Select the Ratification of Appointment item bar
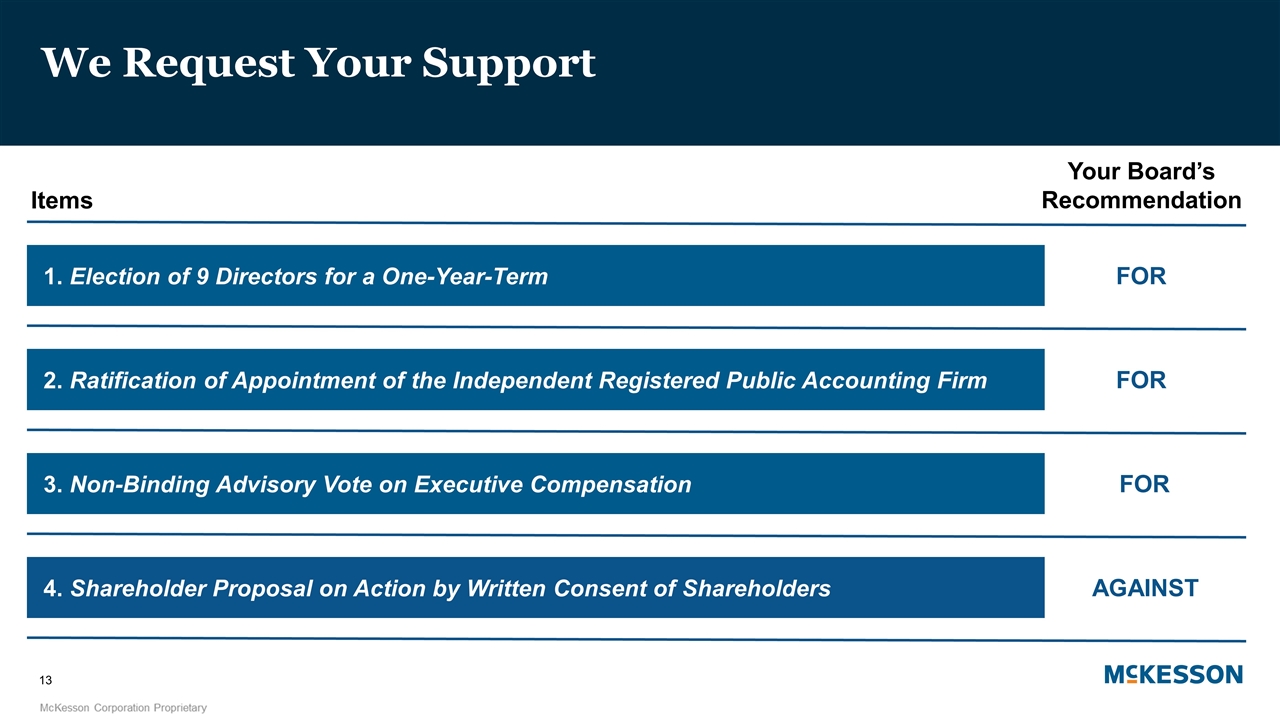The image size is (1280, 720). click(x=535, y=380)
